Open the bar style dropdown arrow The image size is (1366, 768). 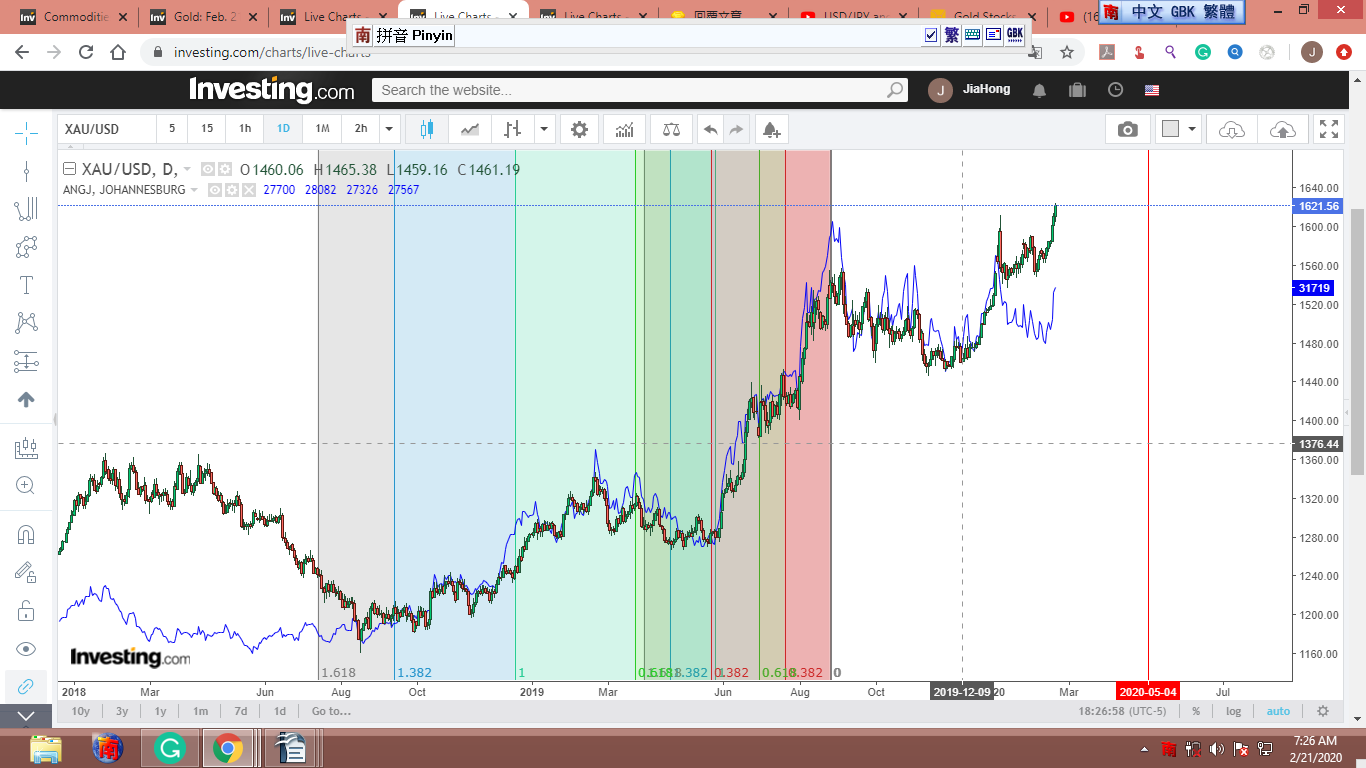click(x=544, y=129)
